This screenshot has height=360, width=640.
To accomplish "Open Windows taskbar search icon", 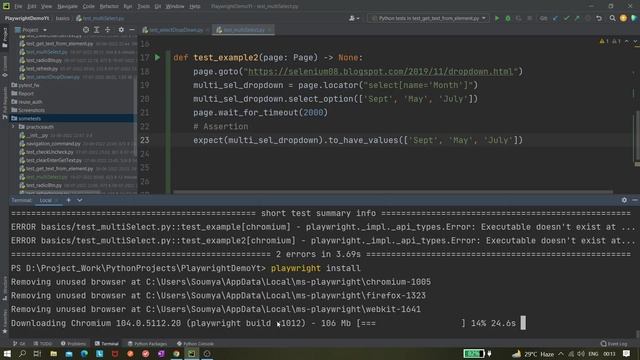I will pos(22,354).
